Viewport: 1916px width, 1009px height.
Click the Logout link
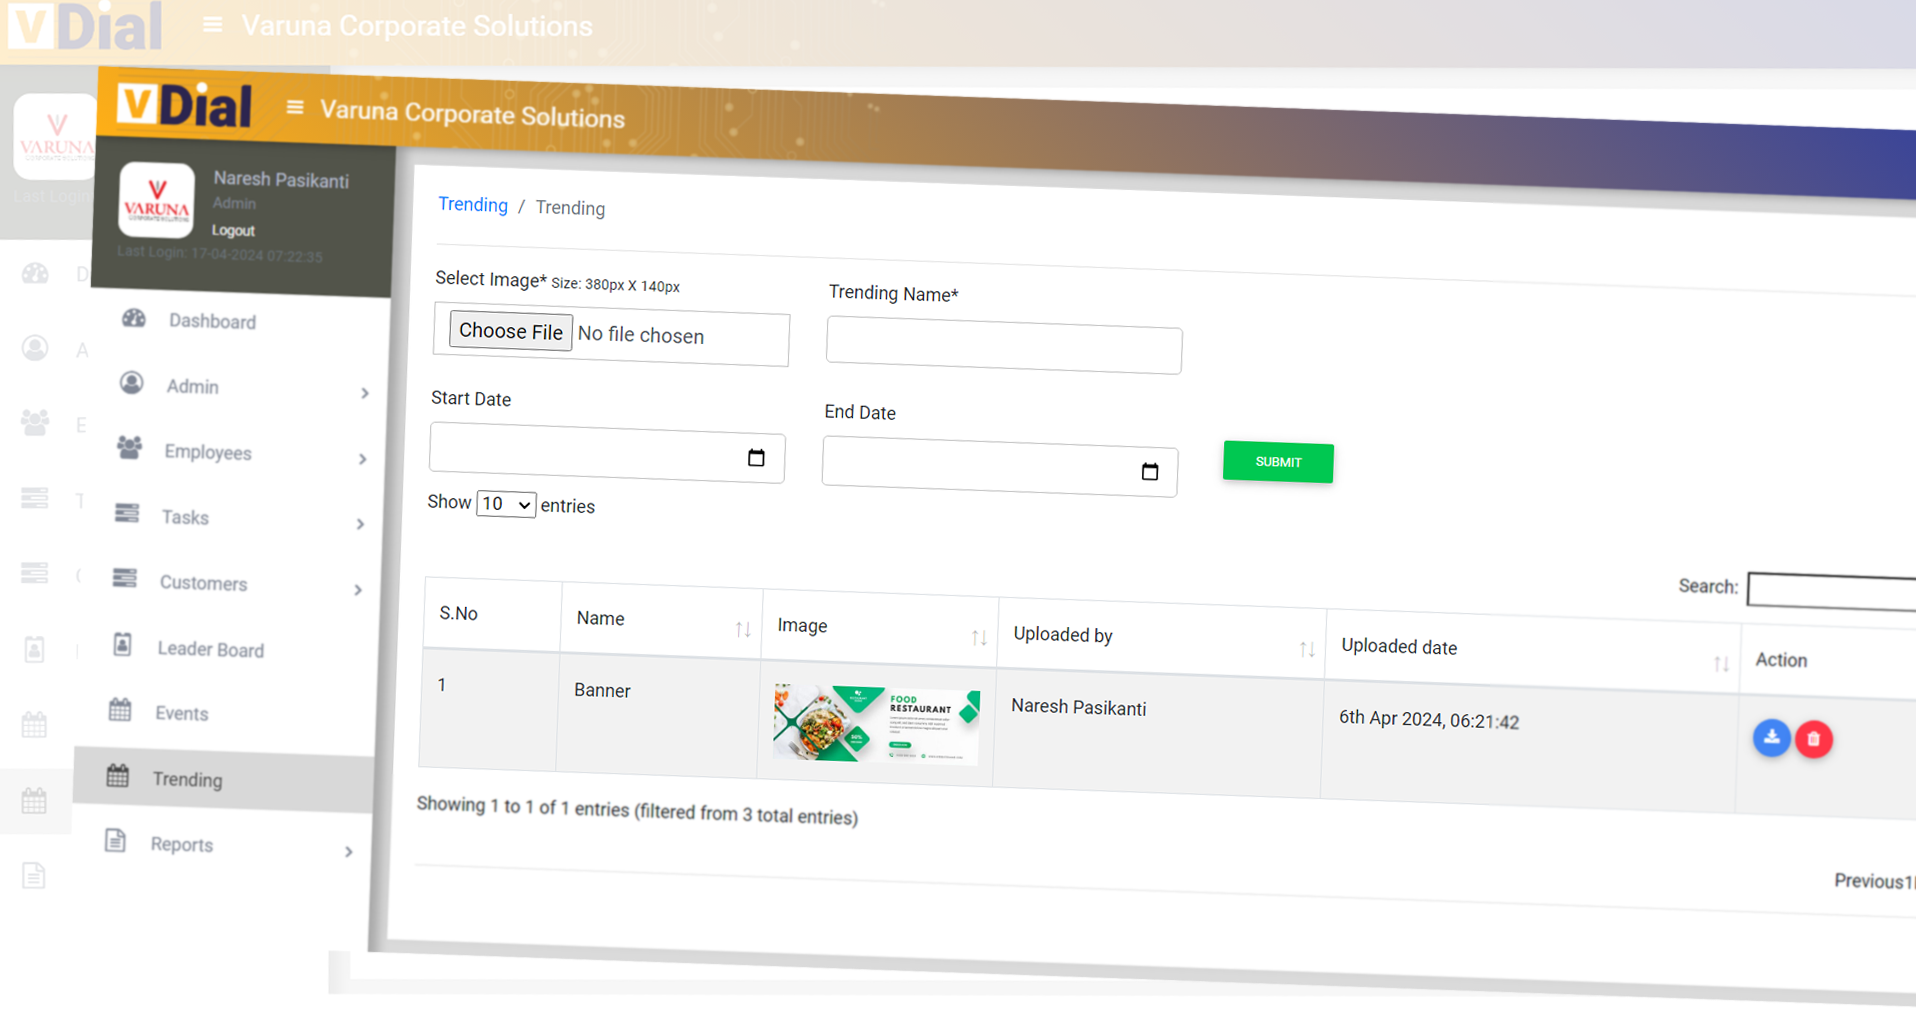point(233,230)
